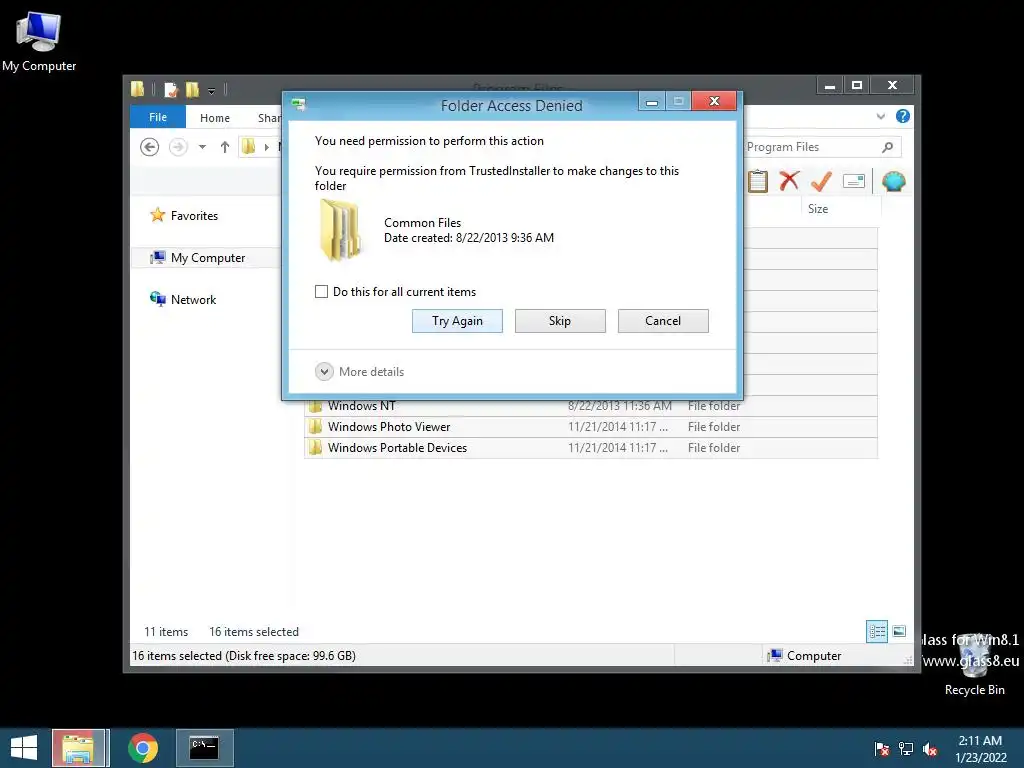The width and height of the screenshot is (1024, 768).
Task: Click the Forward navigation arrow
Action: 178,147
